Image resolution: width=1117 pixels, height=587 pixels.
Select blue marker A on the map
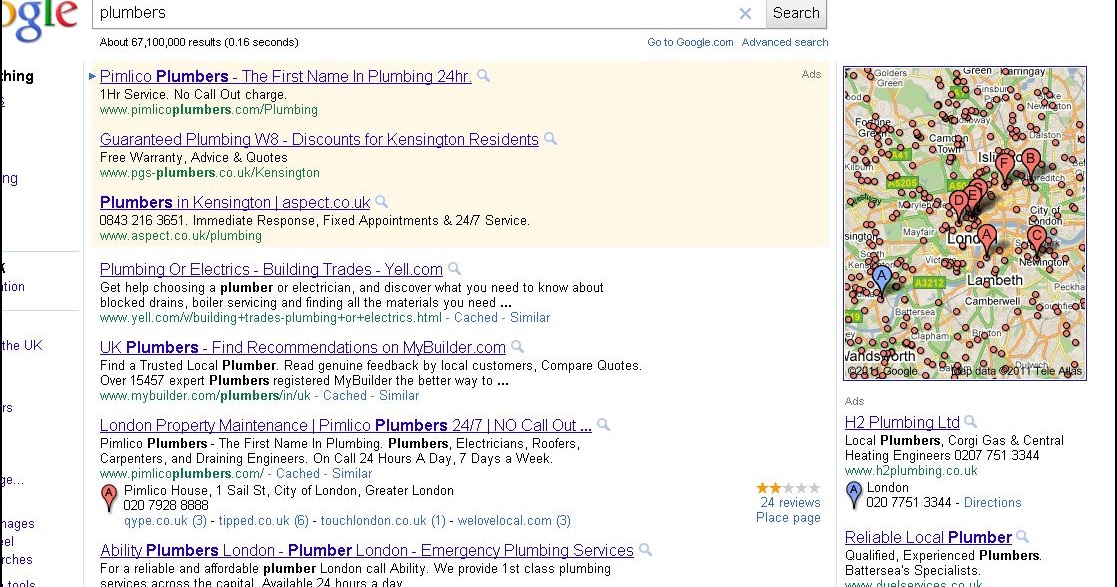tap(882, 280)
